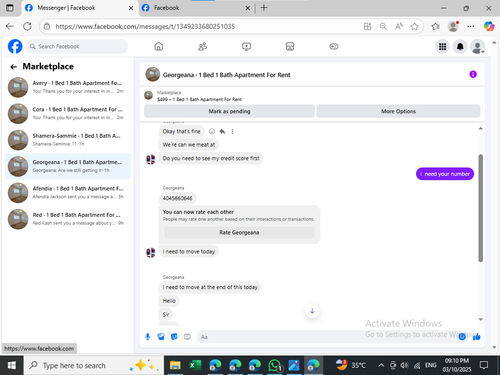
Task: Click the voice clip microphone icon
Action: click(x=148, y=337)
